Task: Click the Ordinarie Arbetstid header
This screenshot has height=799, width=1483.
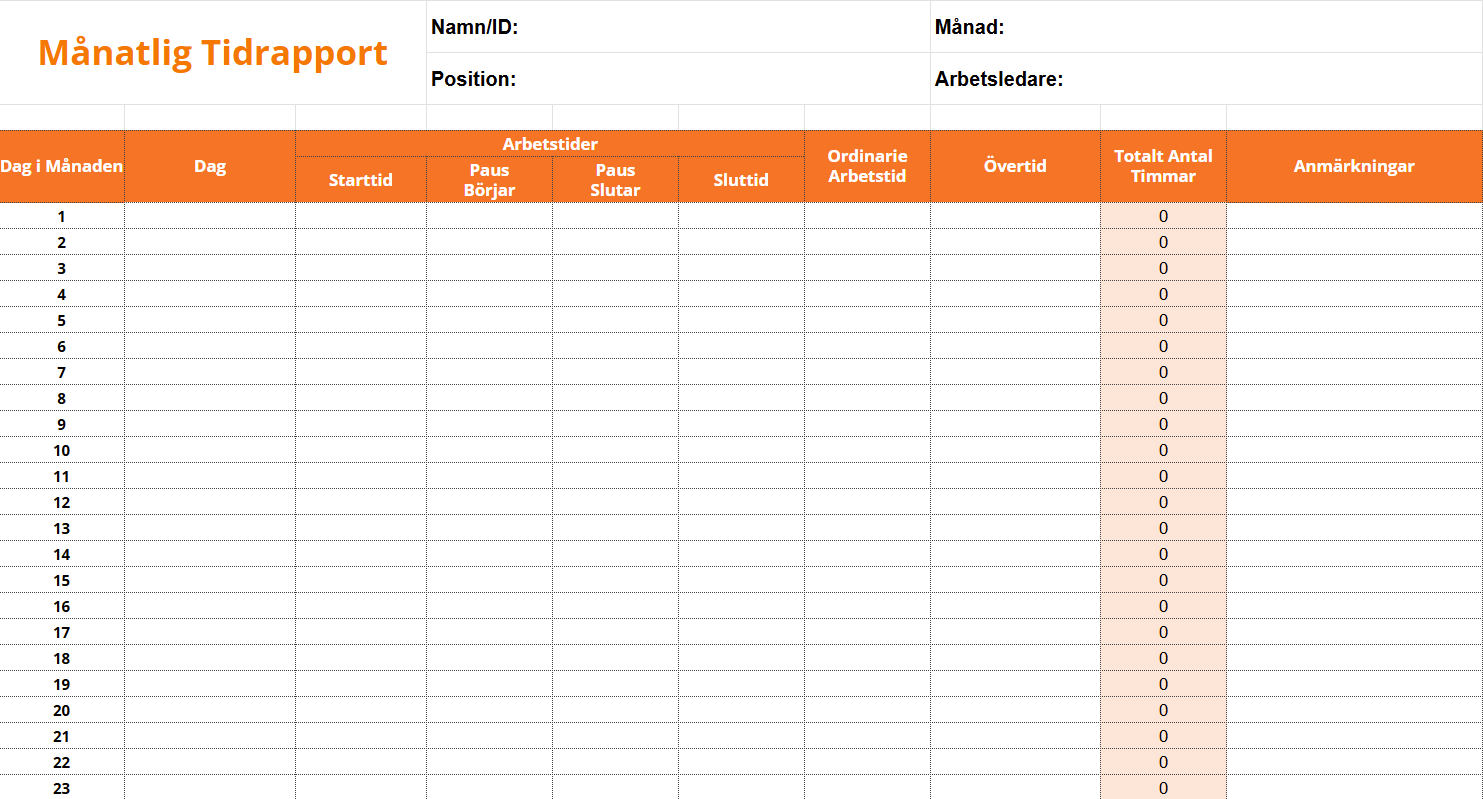Action: (867, 166)
